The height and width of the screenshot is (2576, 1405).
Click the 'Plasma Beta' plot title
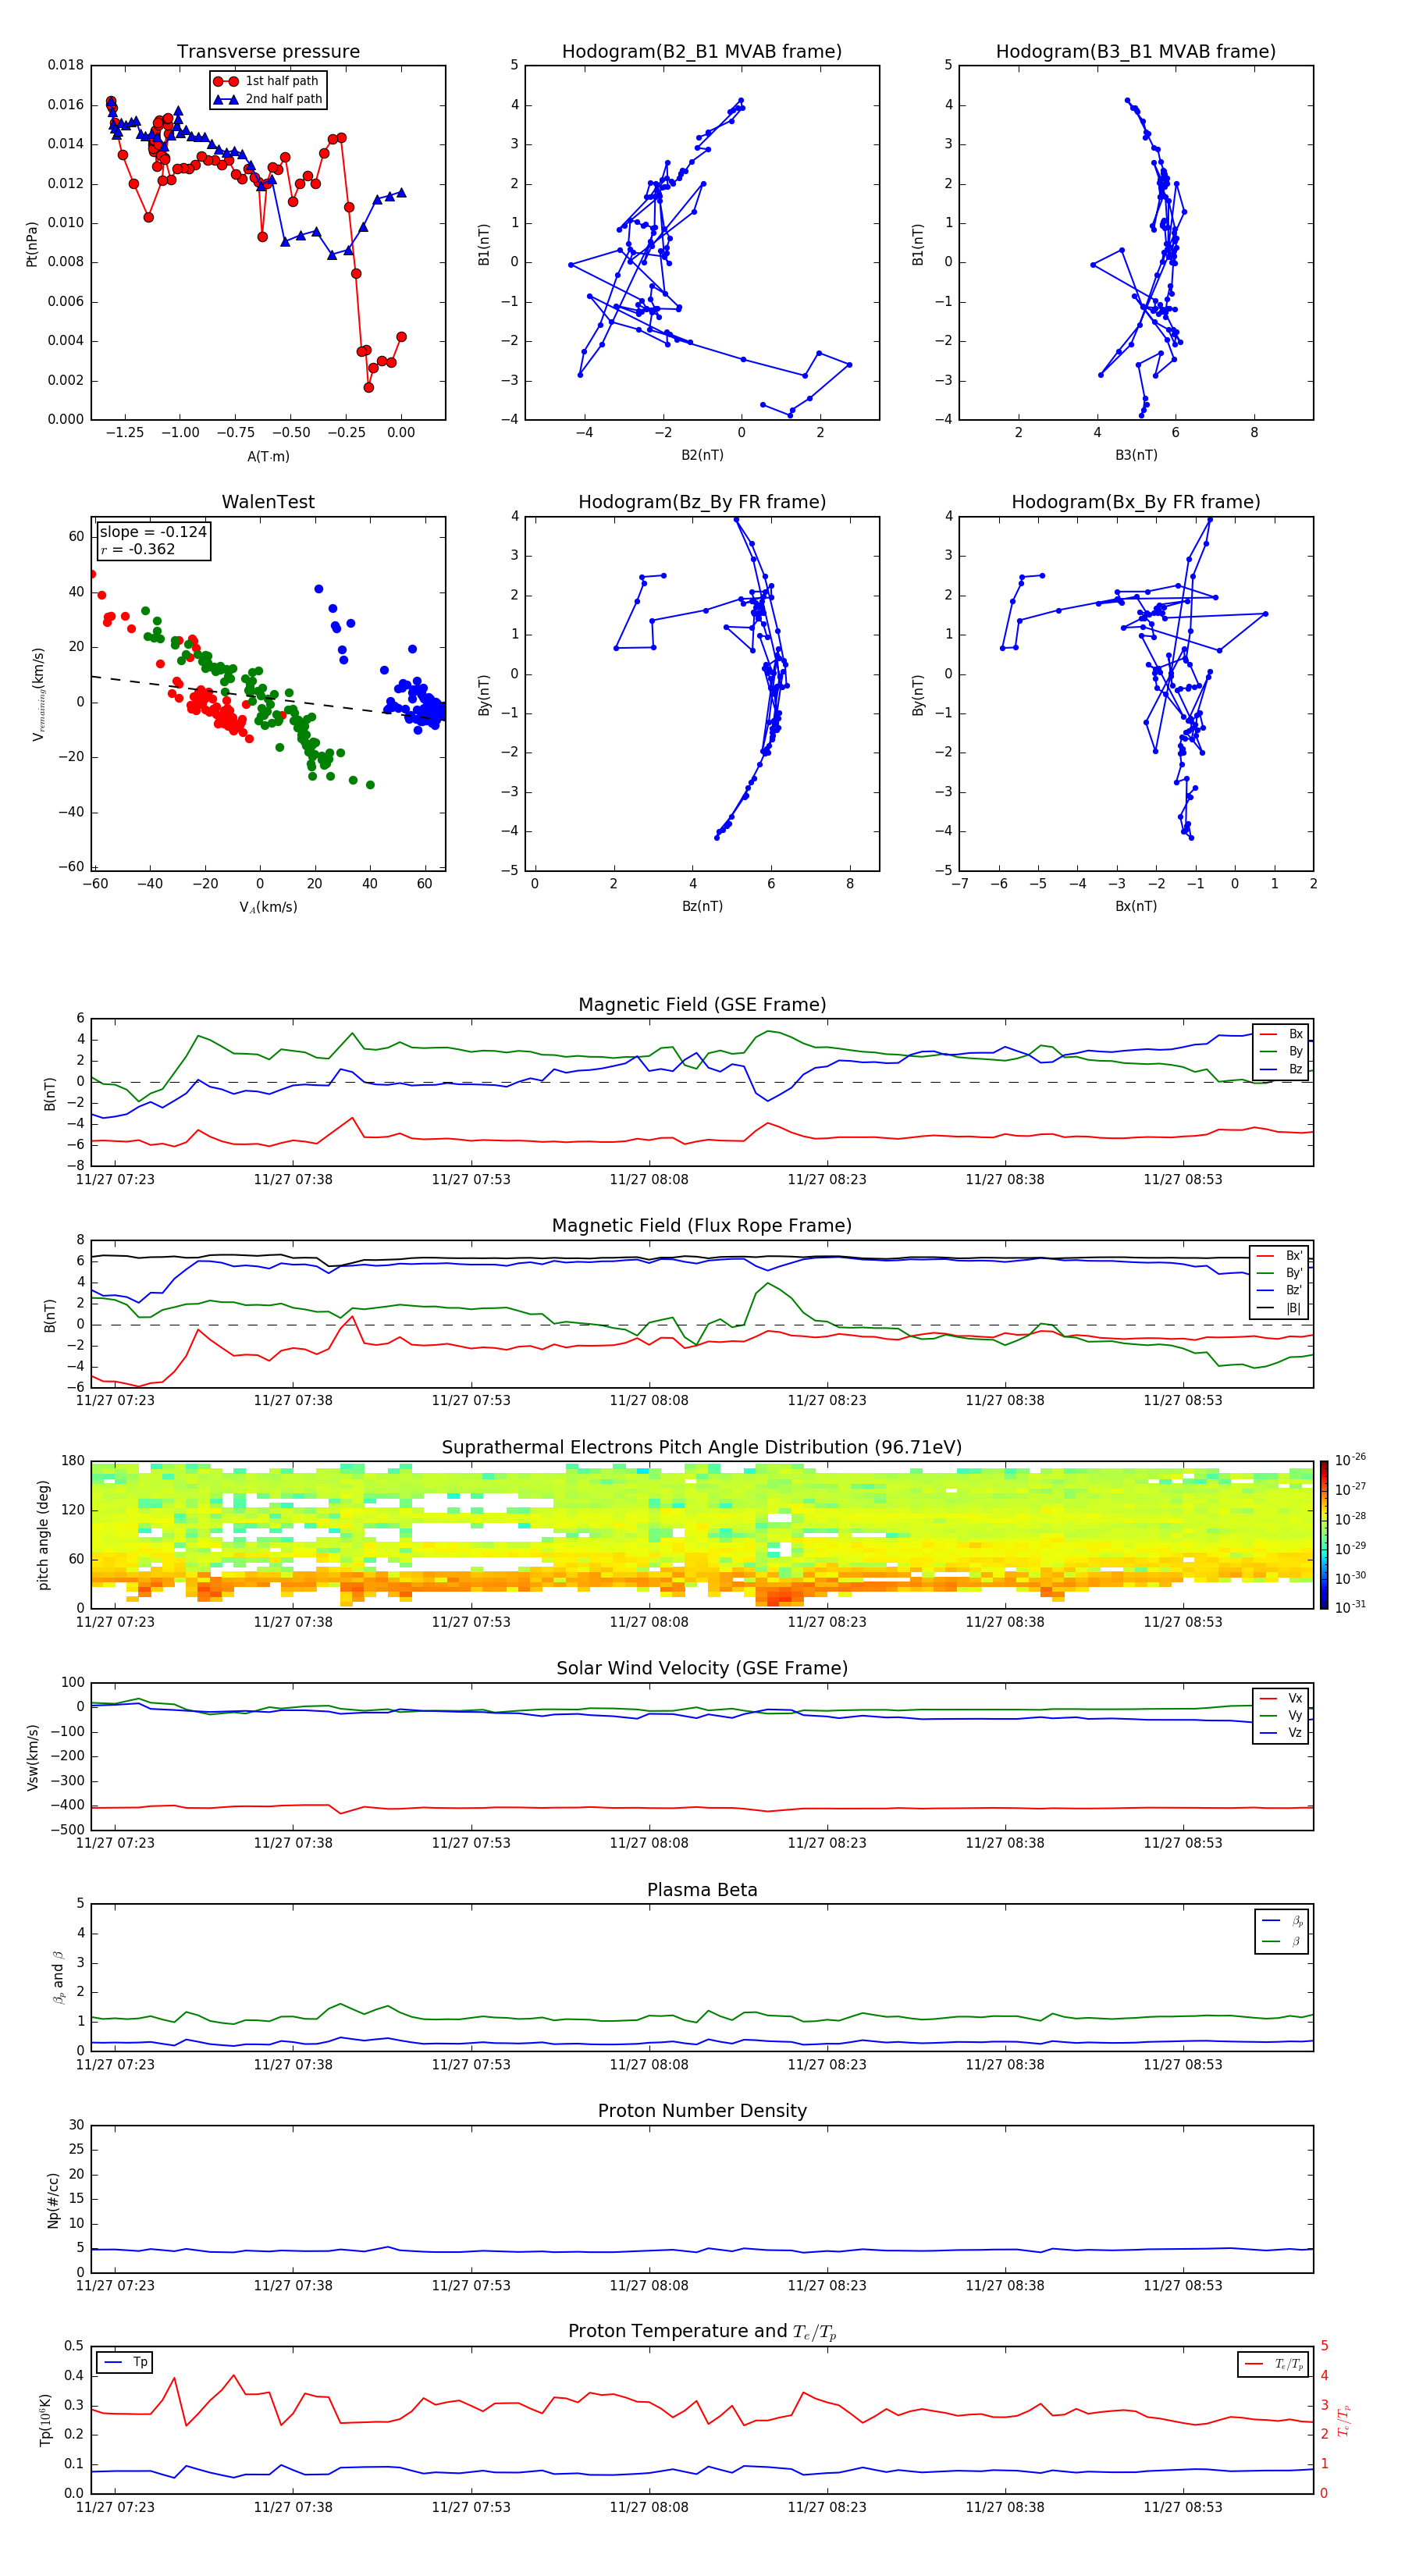pos(702,1890)
